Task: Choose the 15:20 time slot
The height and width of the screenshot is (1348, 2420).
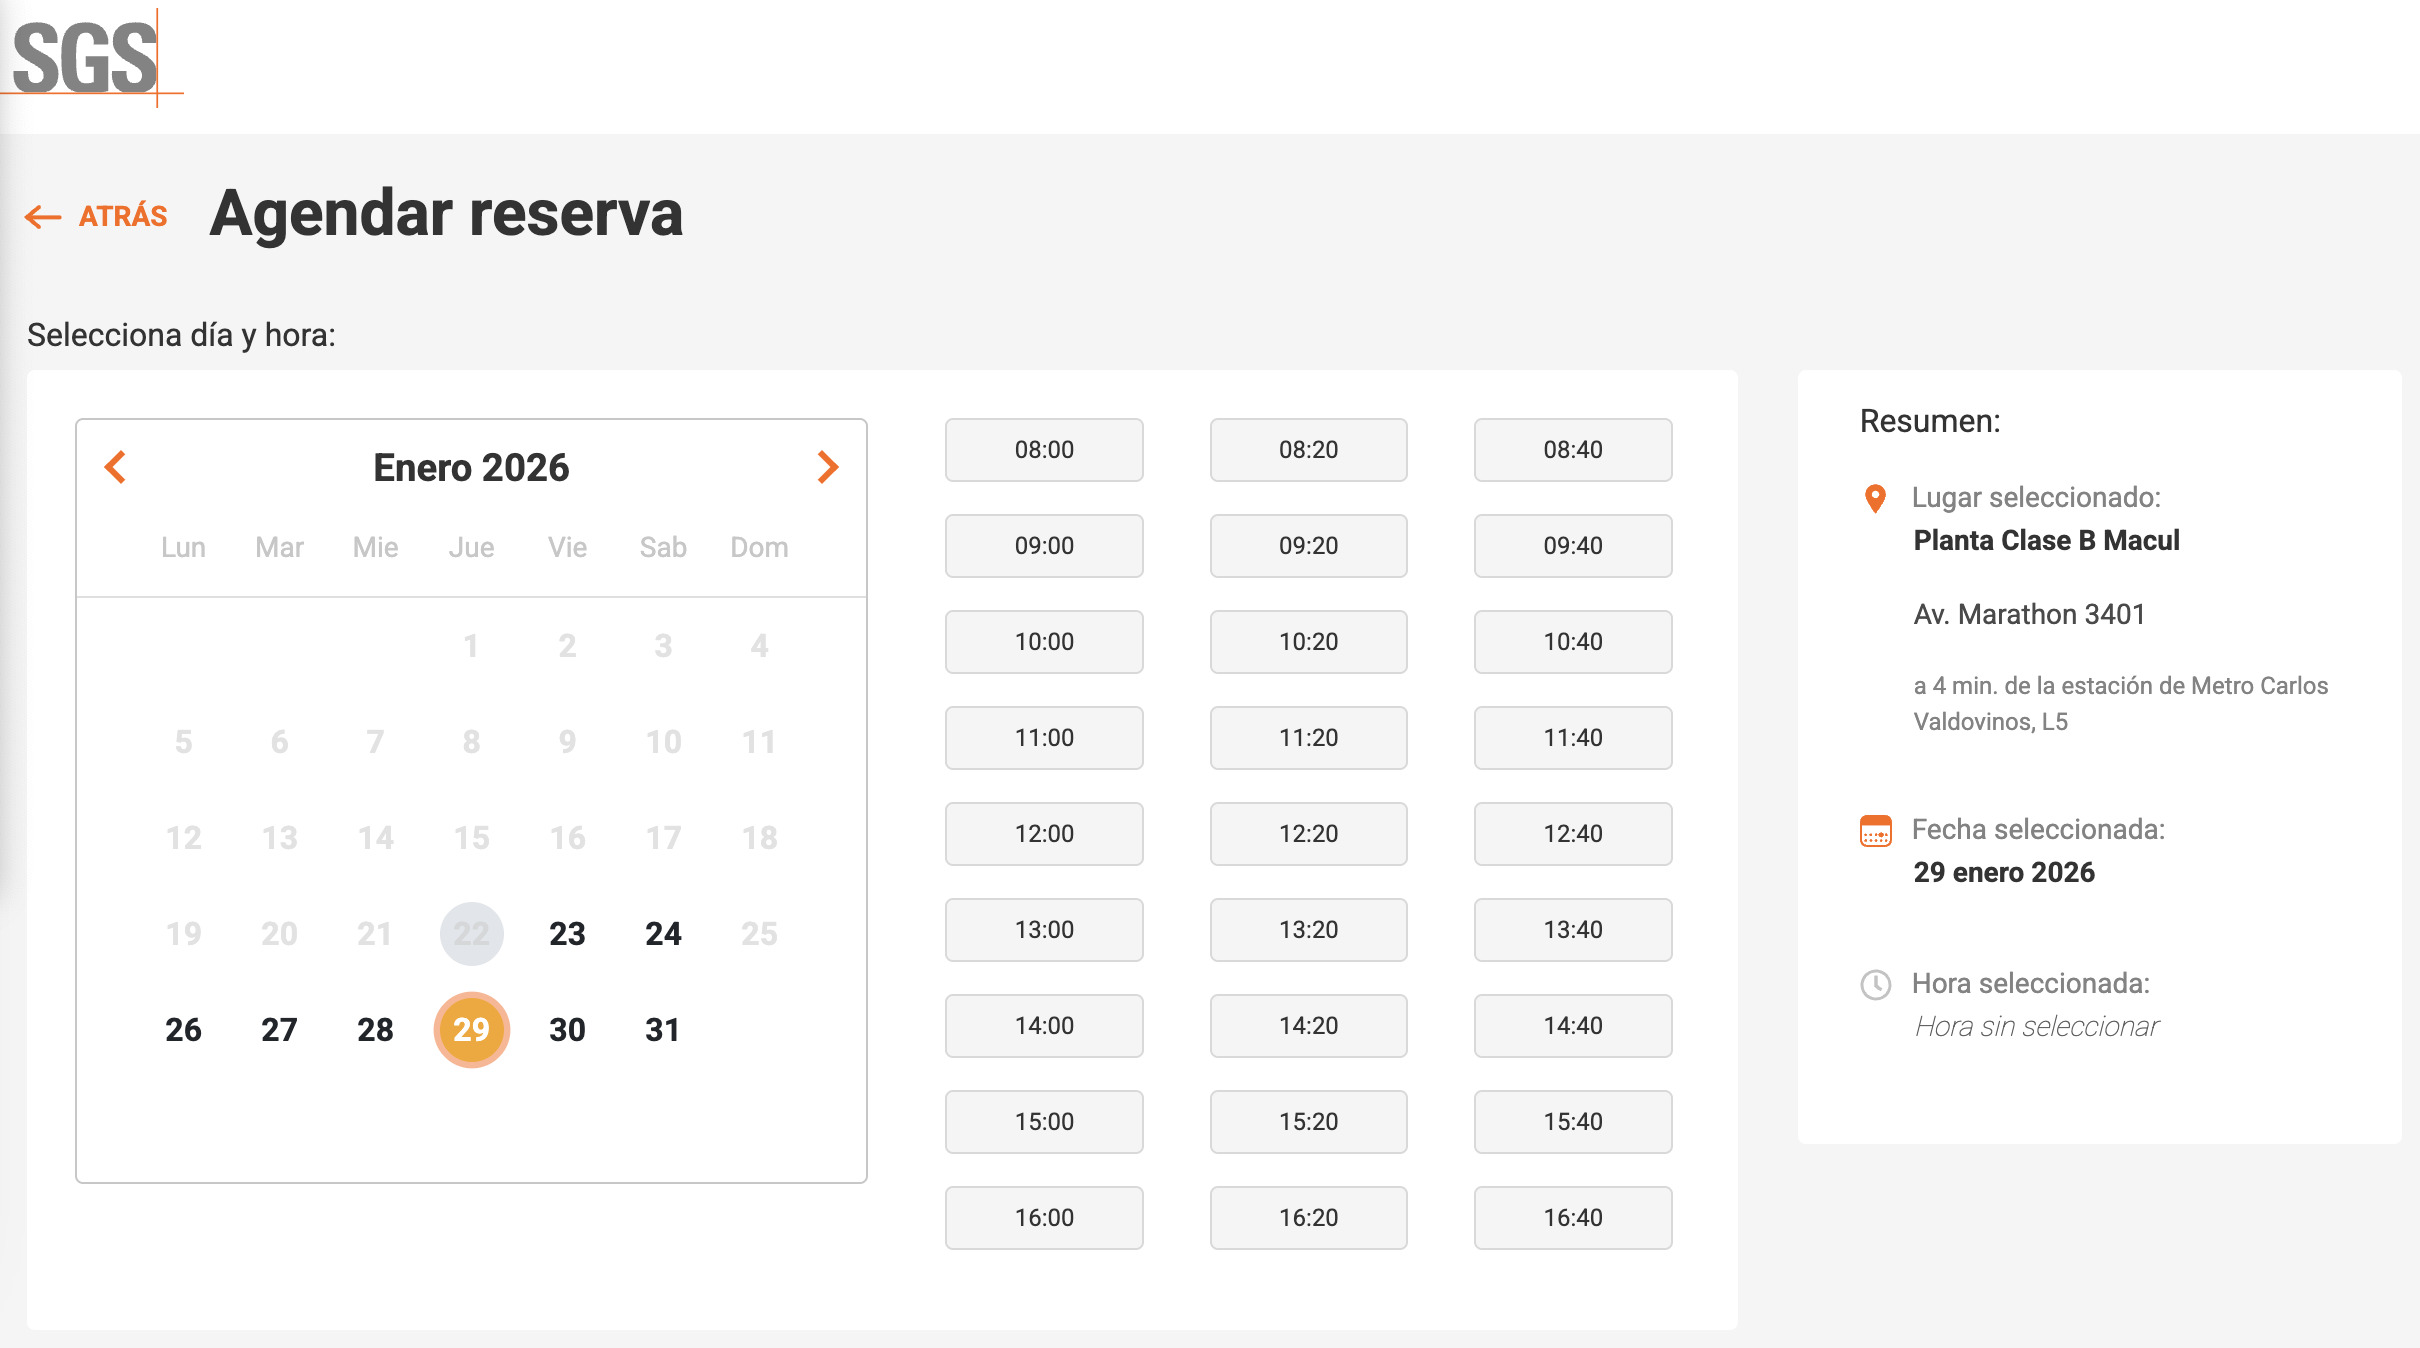Action: coord(1308,1122)
